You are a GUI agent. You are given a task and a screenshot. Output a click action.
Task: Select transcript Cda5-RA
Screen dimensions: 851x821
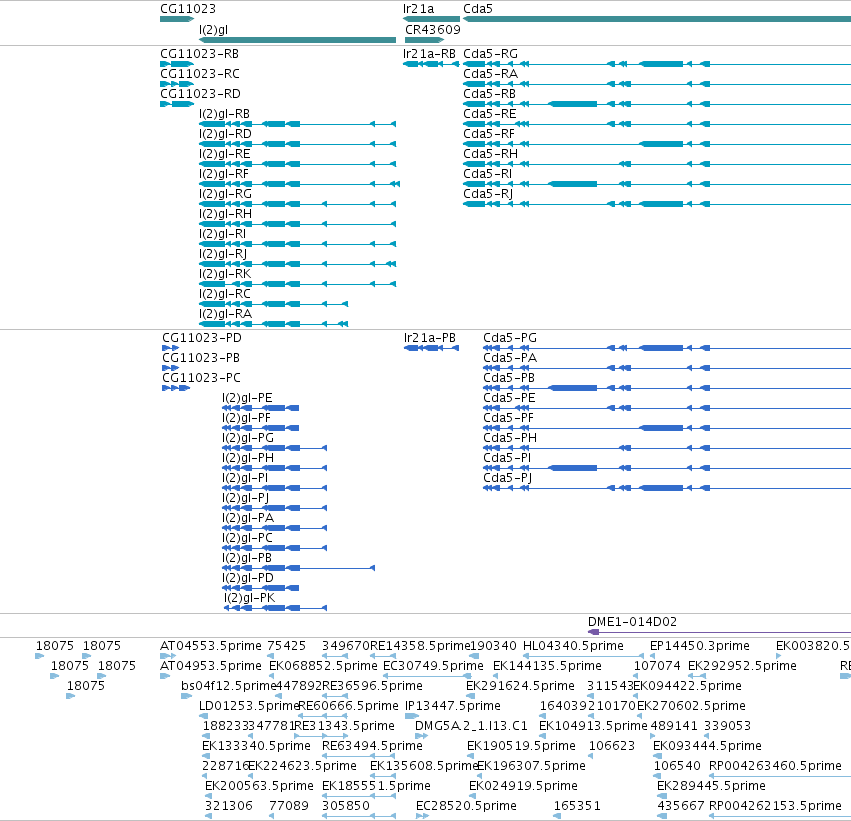pyautogui.click(x=657, y=84)
